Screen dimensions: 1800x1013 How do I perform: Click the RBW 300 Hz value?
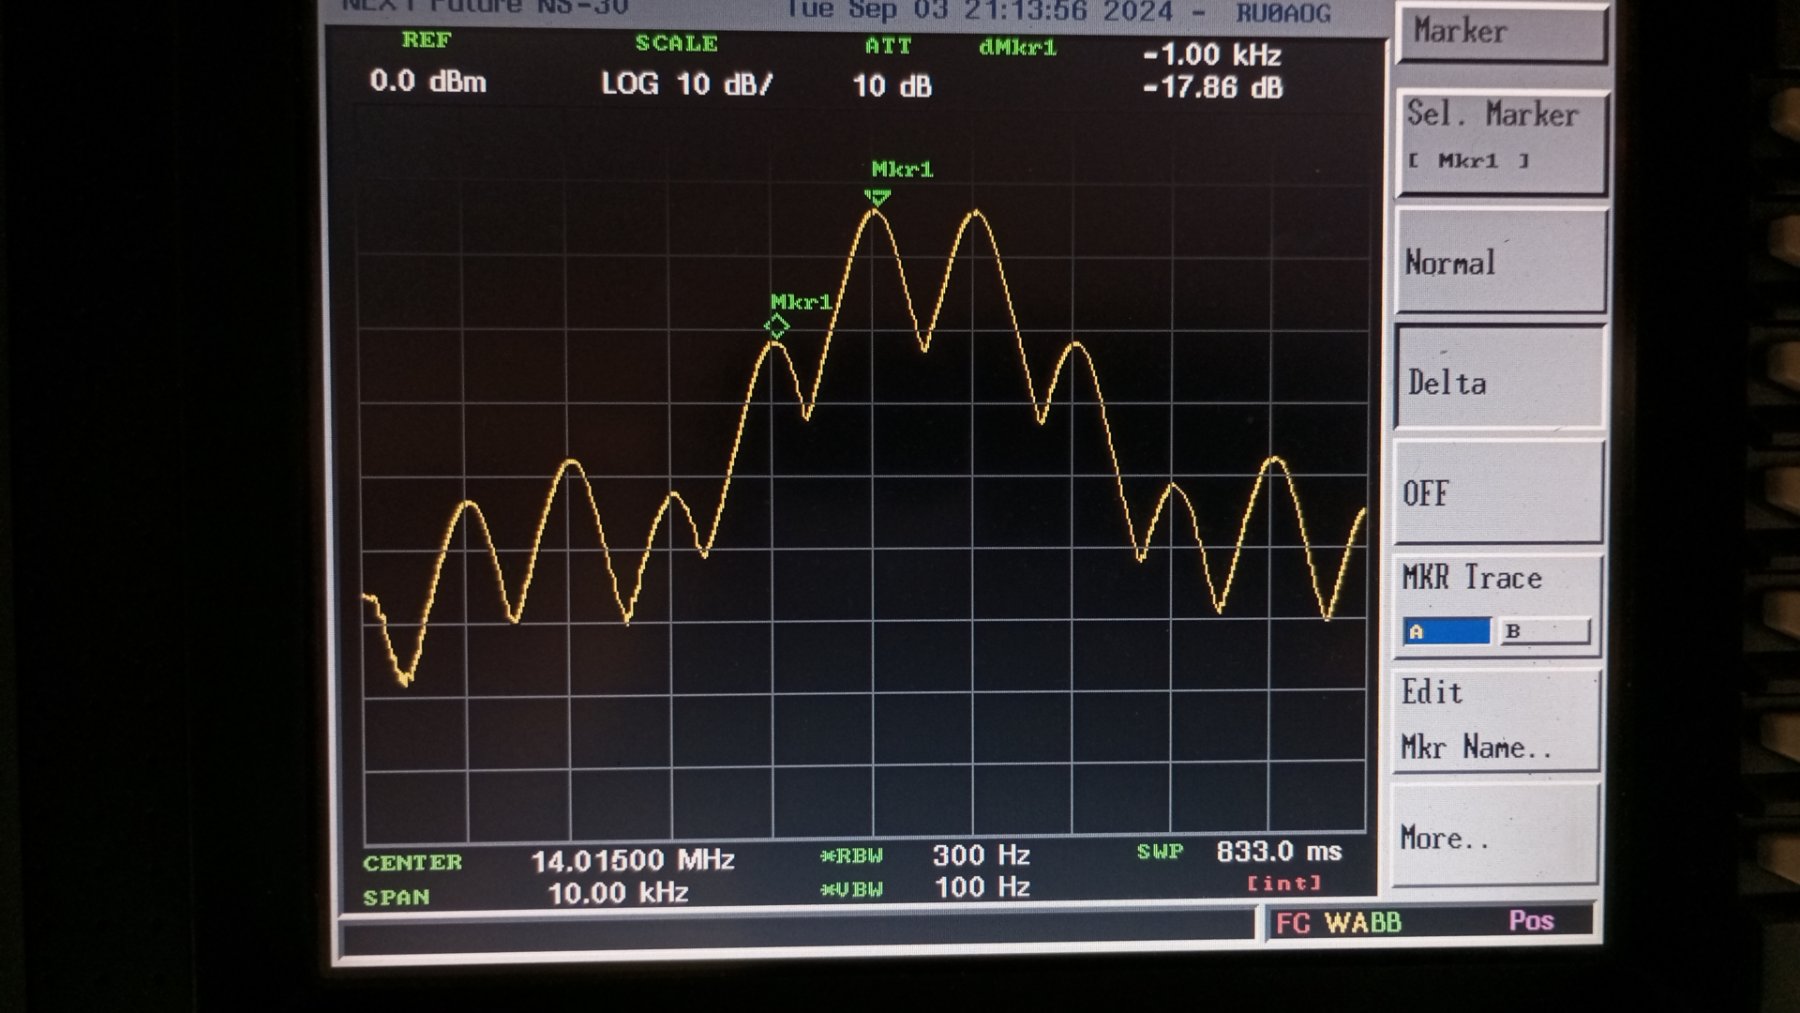981,856
